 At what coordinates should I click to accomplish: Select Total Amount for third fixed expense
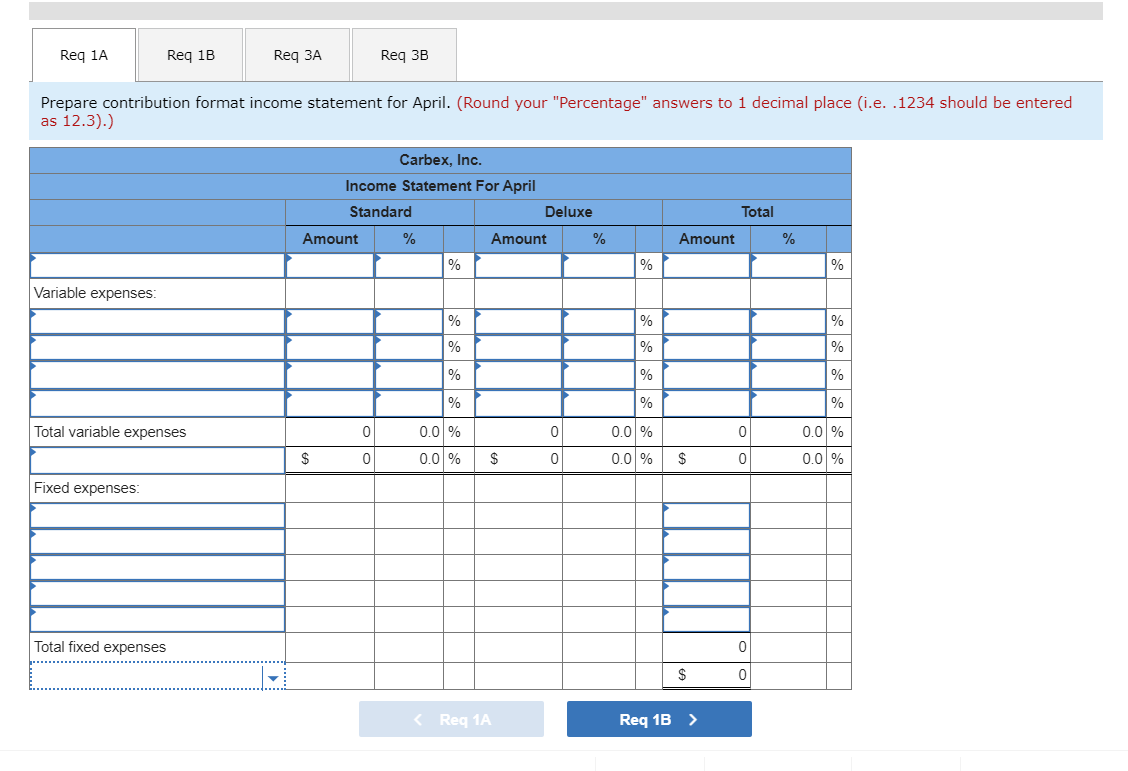(706, 567)
